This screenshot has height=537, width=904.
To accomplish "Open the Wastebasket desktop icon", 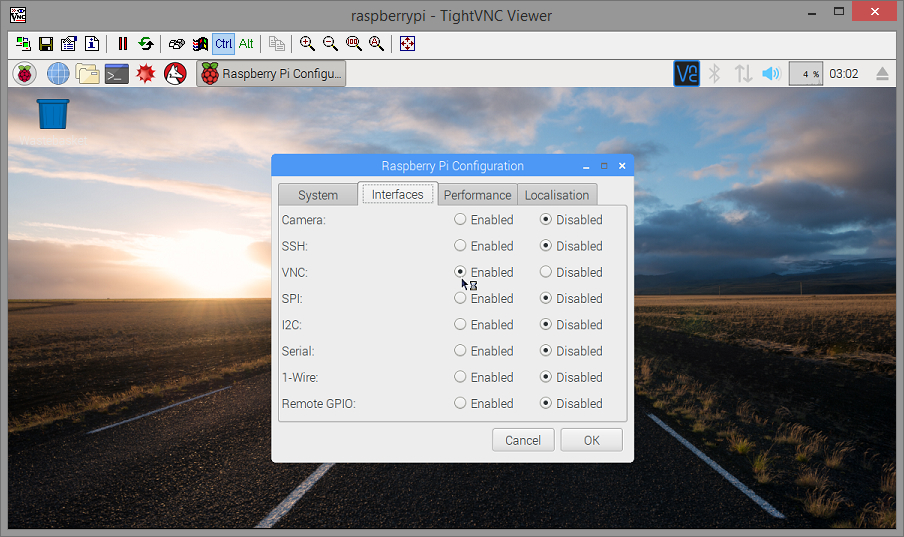I will (53, 122).
